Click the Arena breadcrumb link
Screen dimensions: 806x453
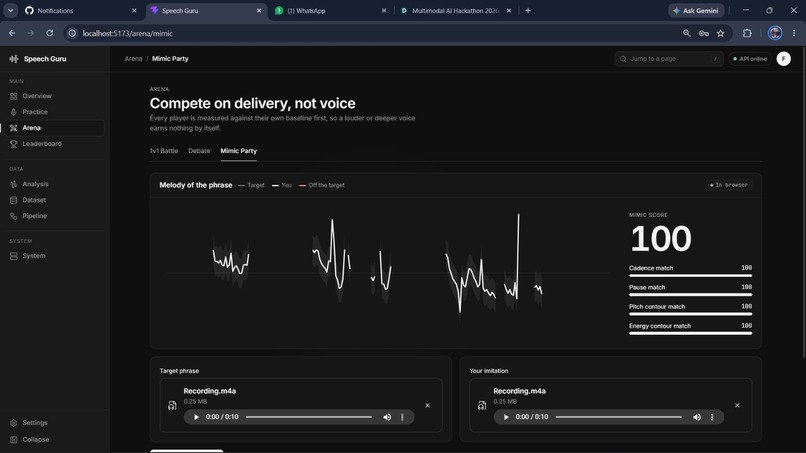[x=133, y=59]
